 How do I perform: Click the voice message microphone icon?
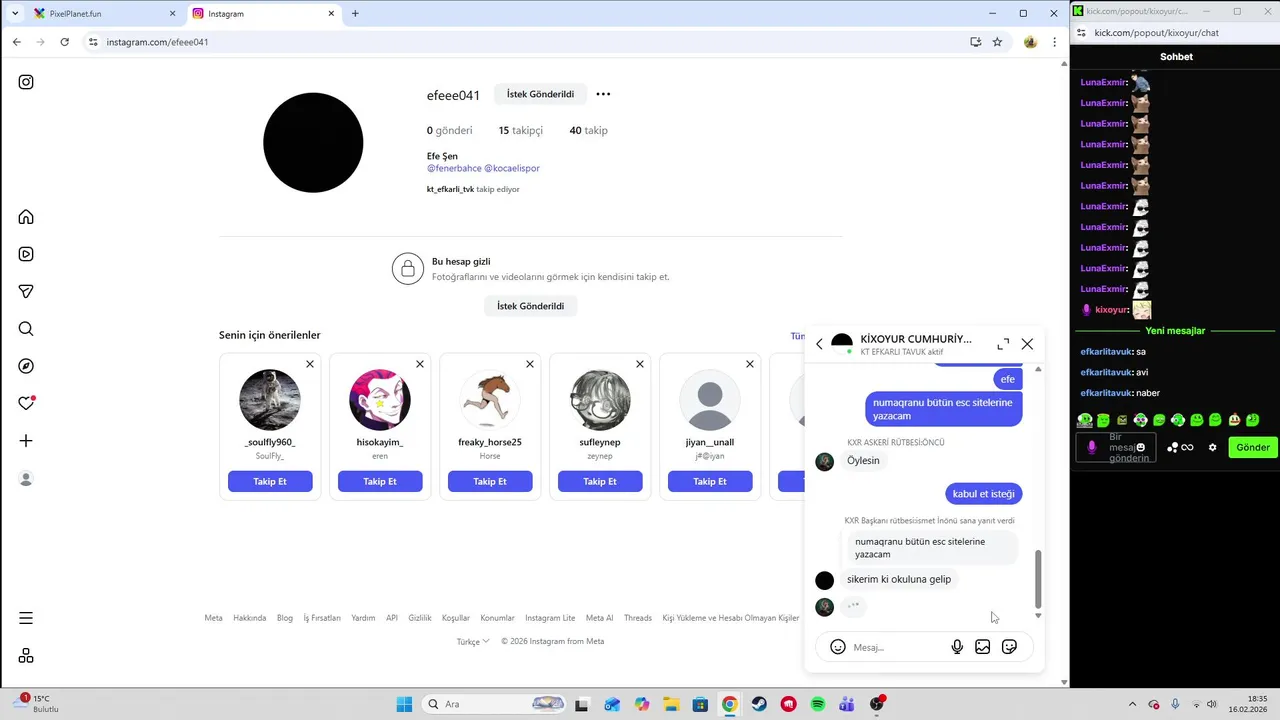[x=957, y=647]
